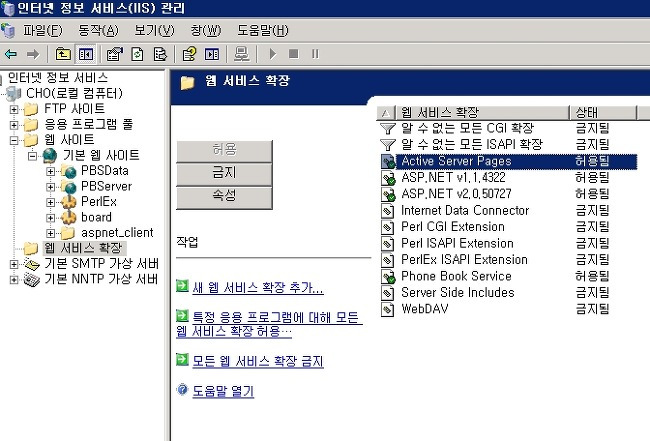
Task: Select the PerlEx ISAPI Extension row
Action: (508, 260)
